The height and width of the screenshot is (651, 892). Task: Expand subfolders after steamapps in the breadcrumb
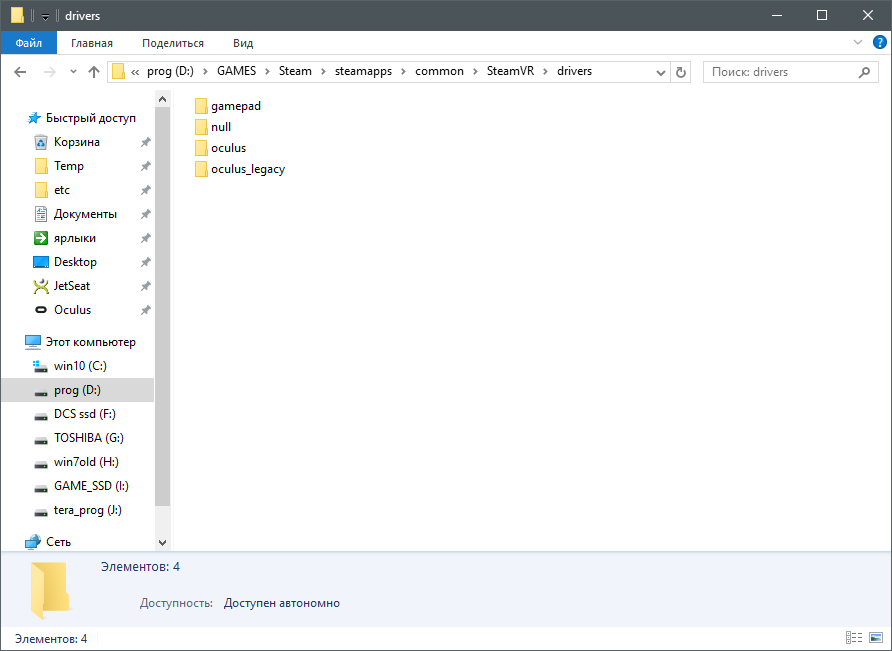(403, 72)
